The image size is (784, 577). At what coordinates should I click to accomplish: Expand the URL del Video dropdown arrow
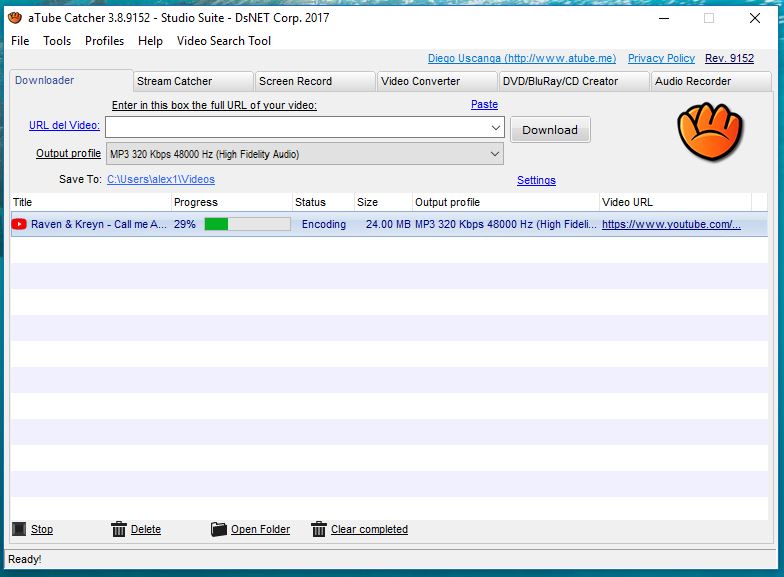click(x=496, y=128)
